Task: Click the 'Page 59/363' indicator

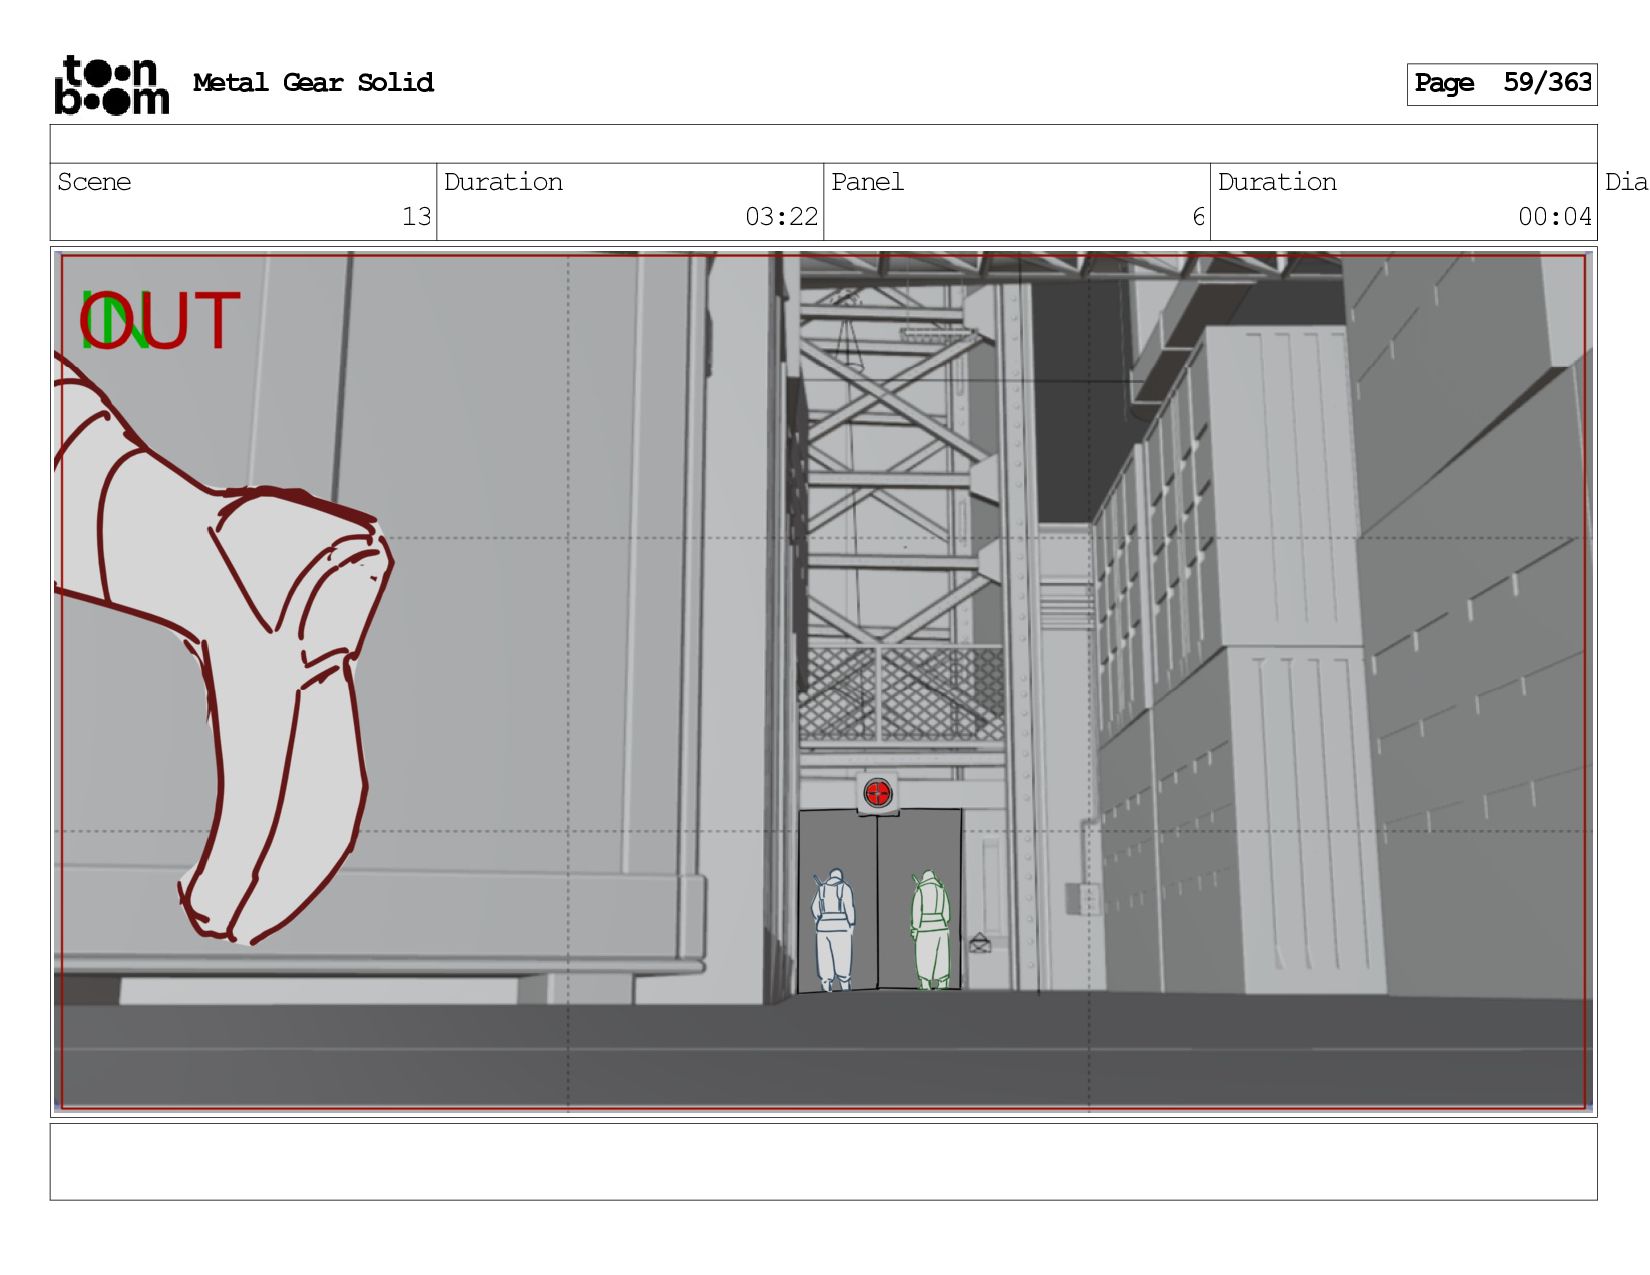Action: pyautogui.click(x=1502, y=84)
